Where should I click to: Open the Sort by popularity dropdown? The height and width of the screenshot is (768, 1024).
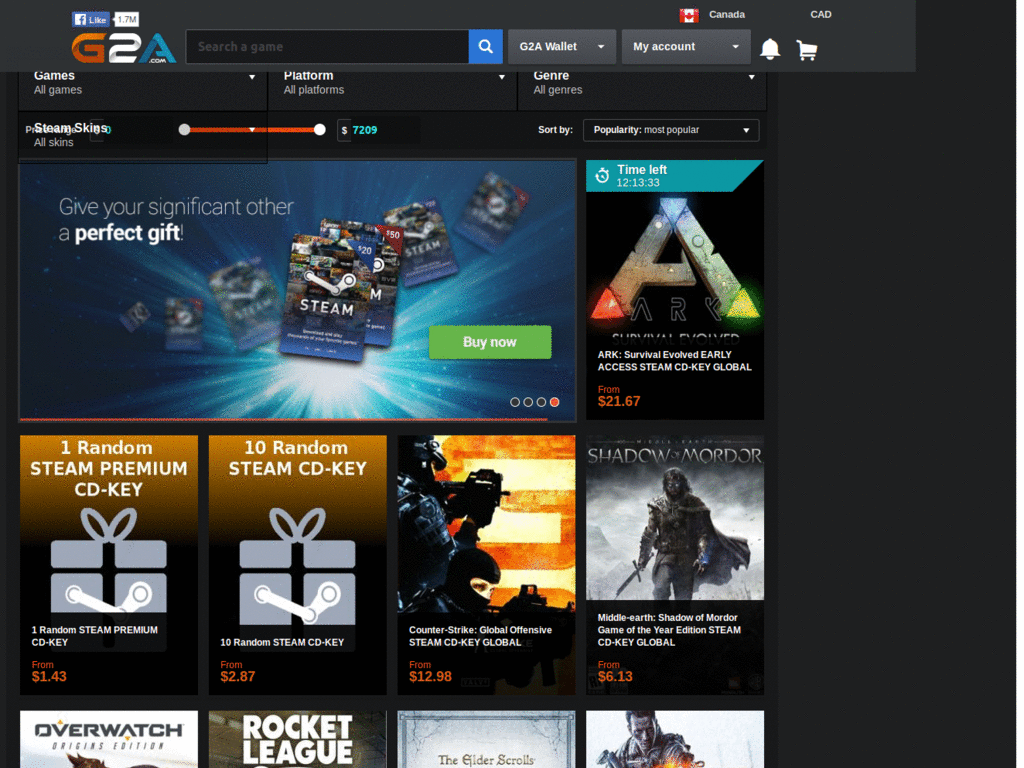click(x=671, y=130)
